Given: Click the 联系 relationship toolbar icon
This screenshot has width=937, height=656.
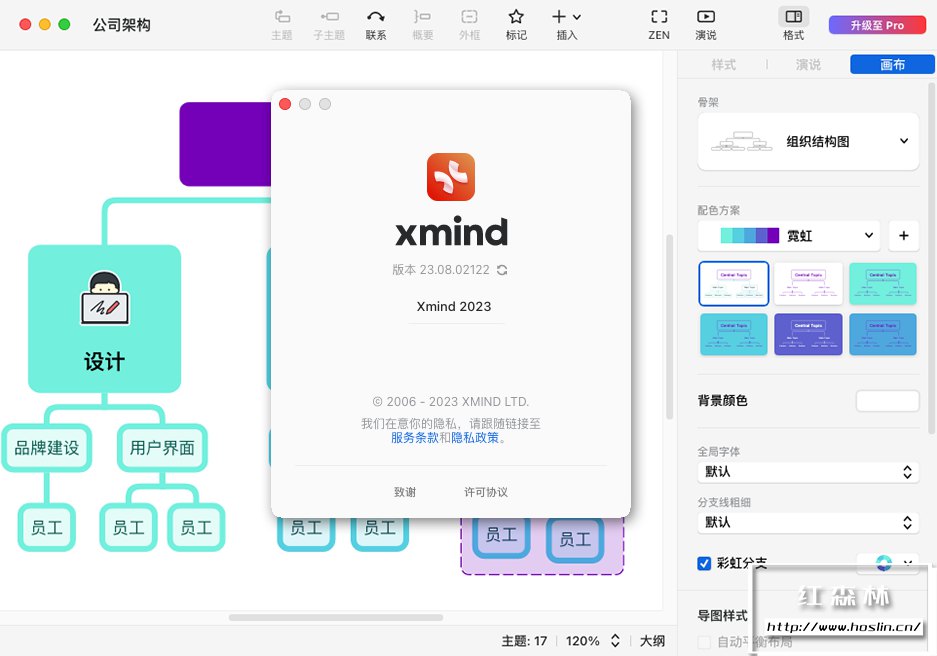Looking at the screenshot, I should coord(375,17).
